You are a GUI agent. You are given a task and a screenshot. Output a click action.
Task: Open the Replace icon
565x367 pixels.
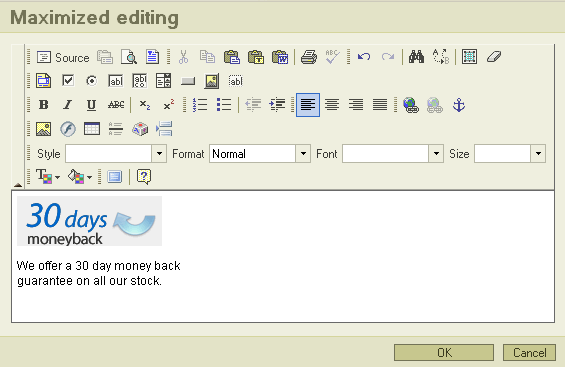[441, 57]
